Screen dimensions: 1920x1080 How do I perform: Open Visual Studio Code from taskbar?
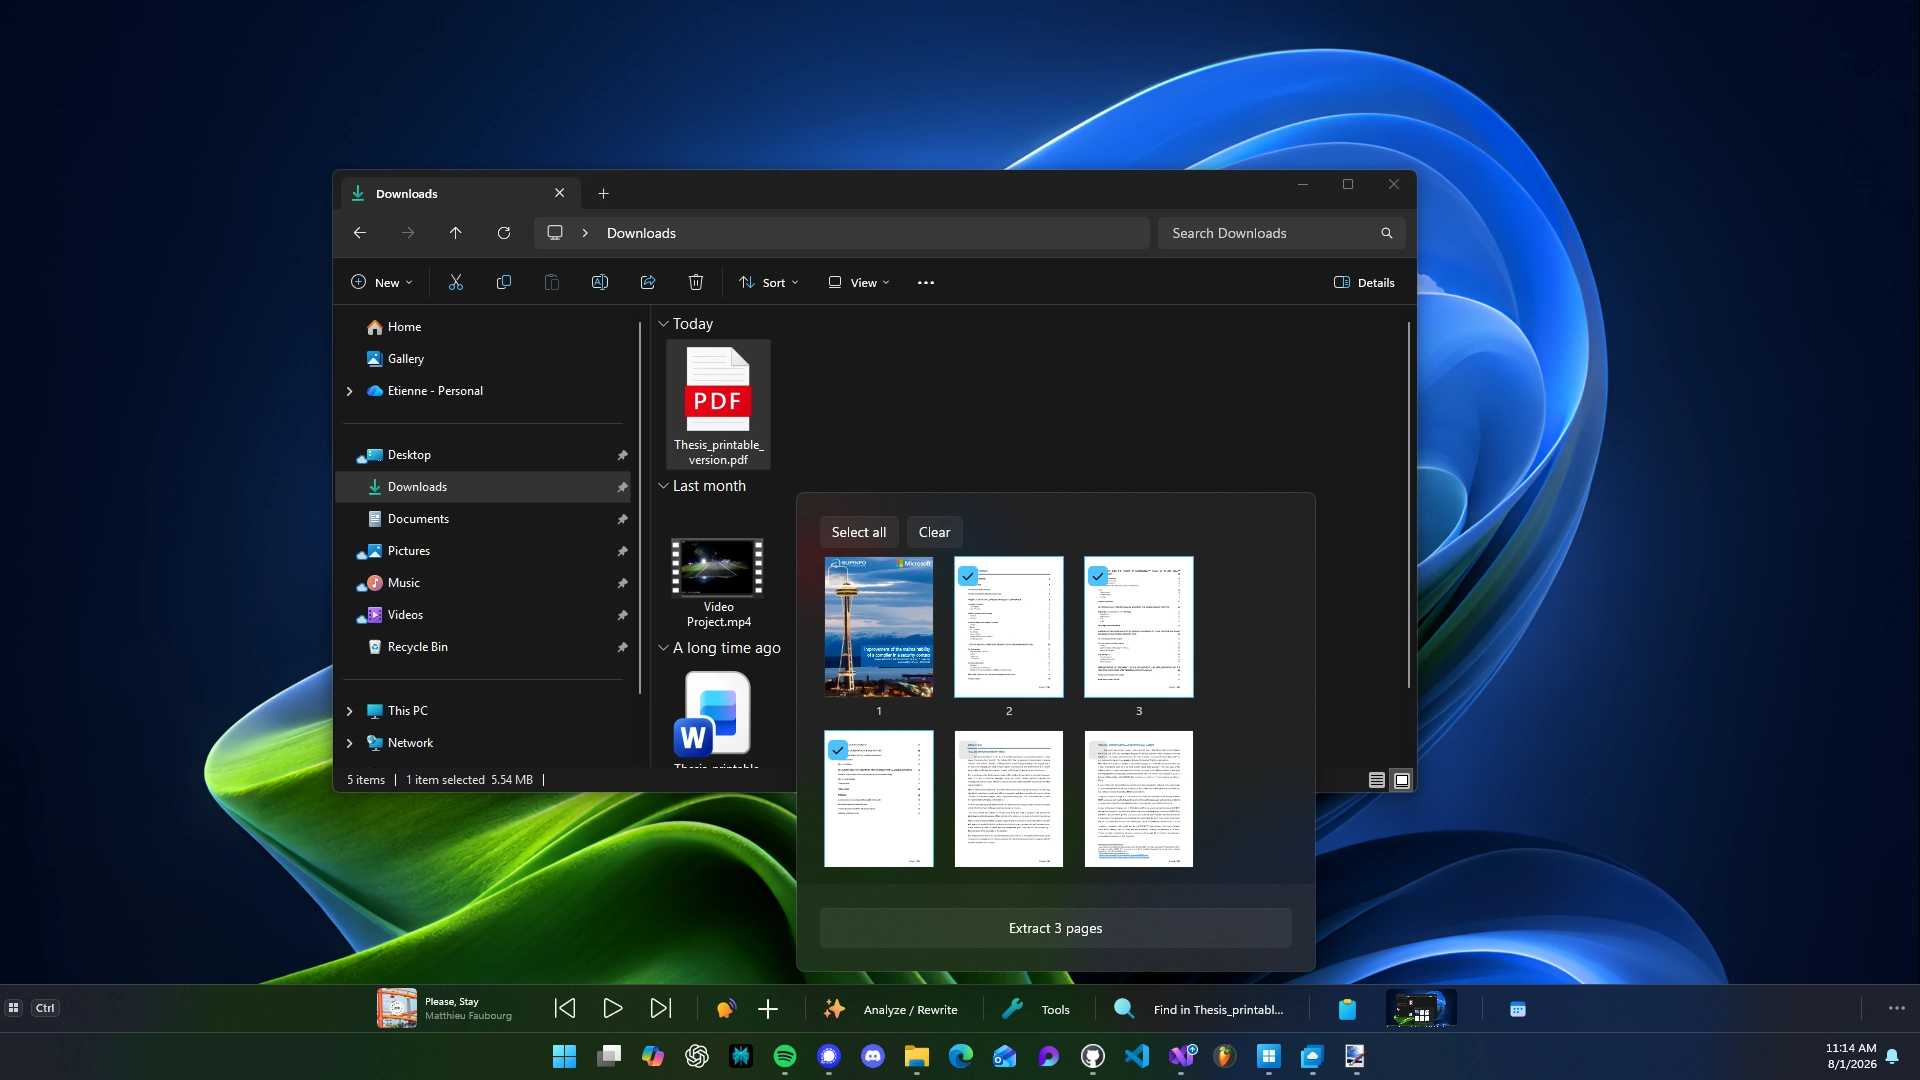1137,1056
